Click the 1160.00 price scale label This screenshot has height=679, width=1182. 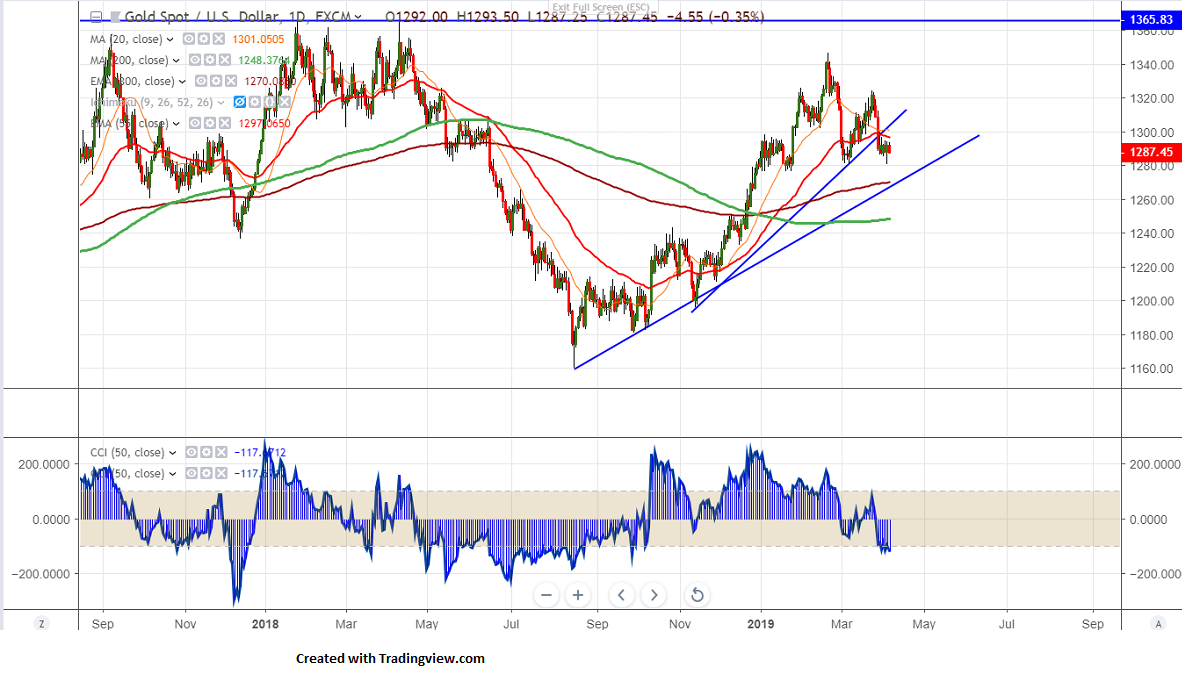pyautogui.click(x=1151, y=369)
